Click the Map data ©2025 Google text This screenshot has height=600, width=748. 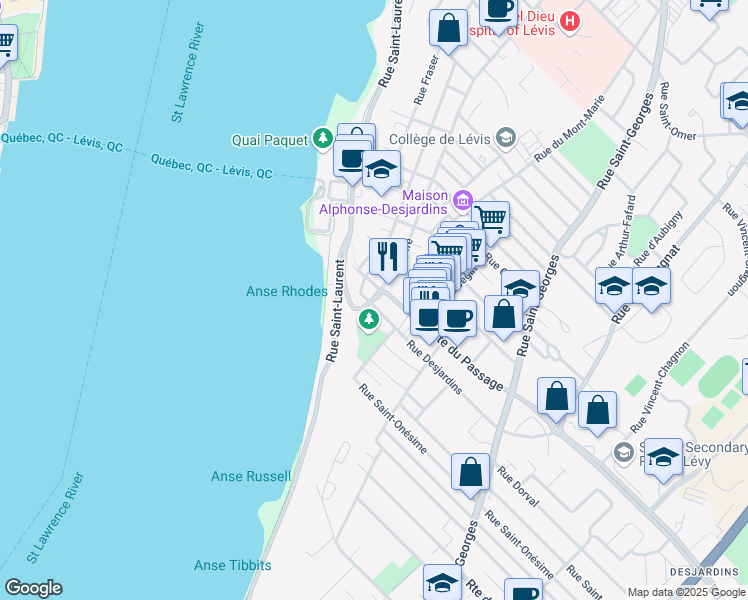click(687, 592)
